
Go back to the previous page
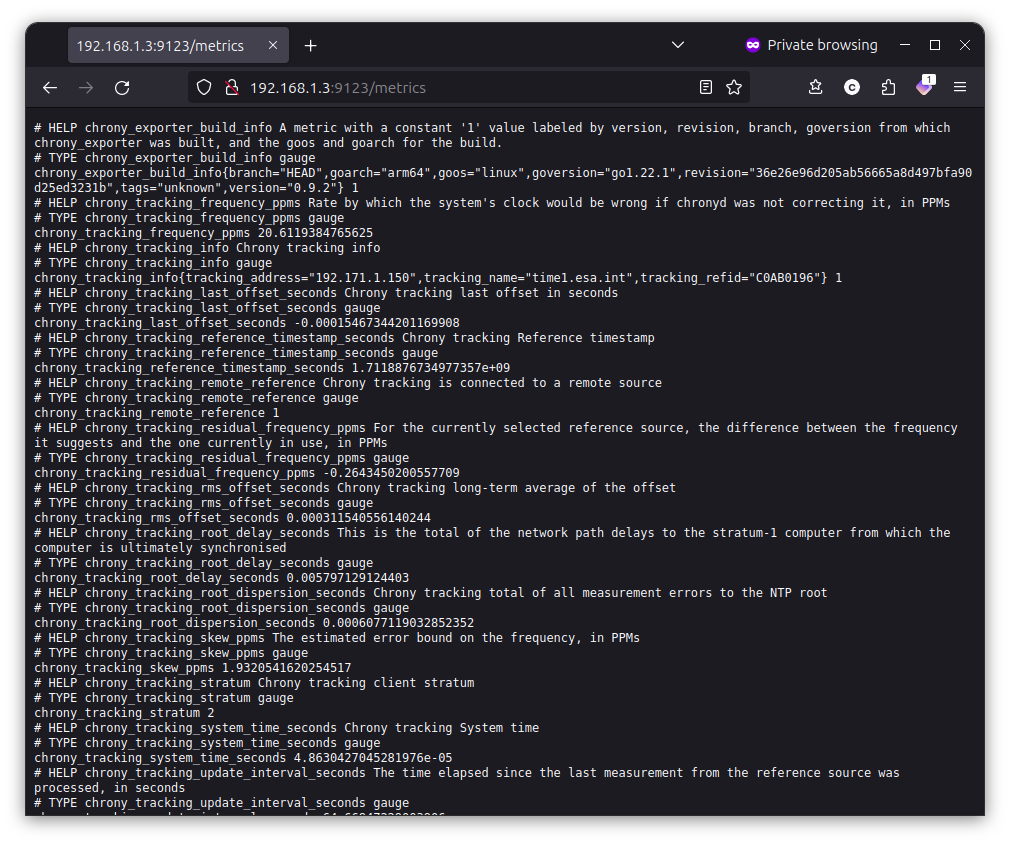pos(50,87)
